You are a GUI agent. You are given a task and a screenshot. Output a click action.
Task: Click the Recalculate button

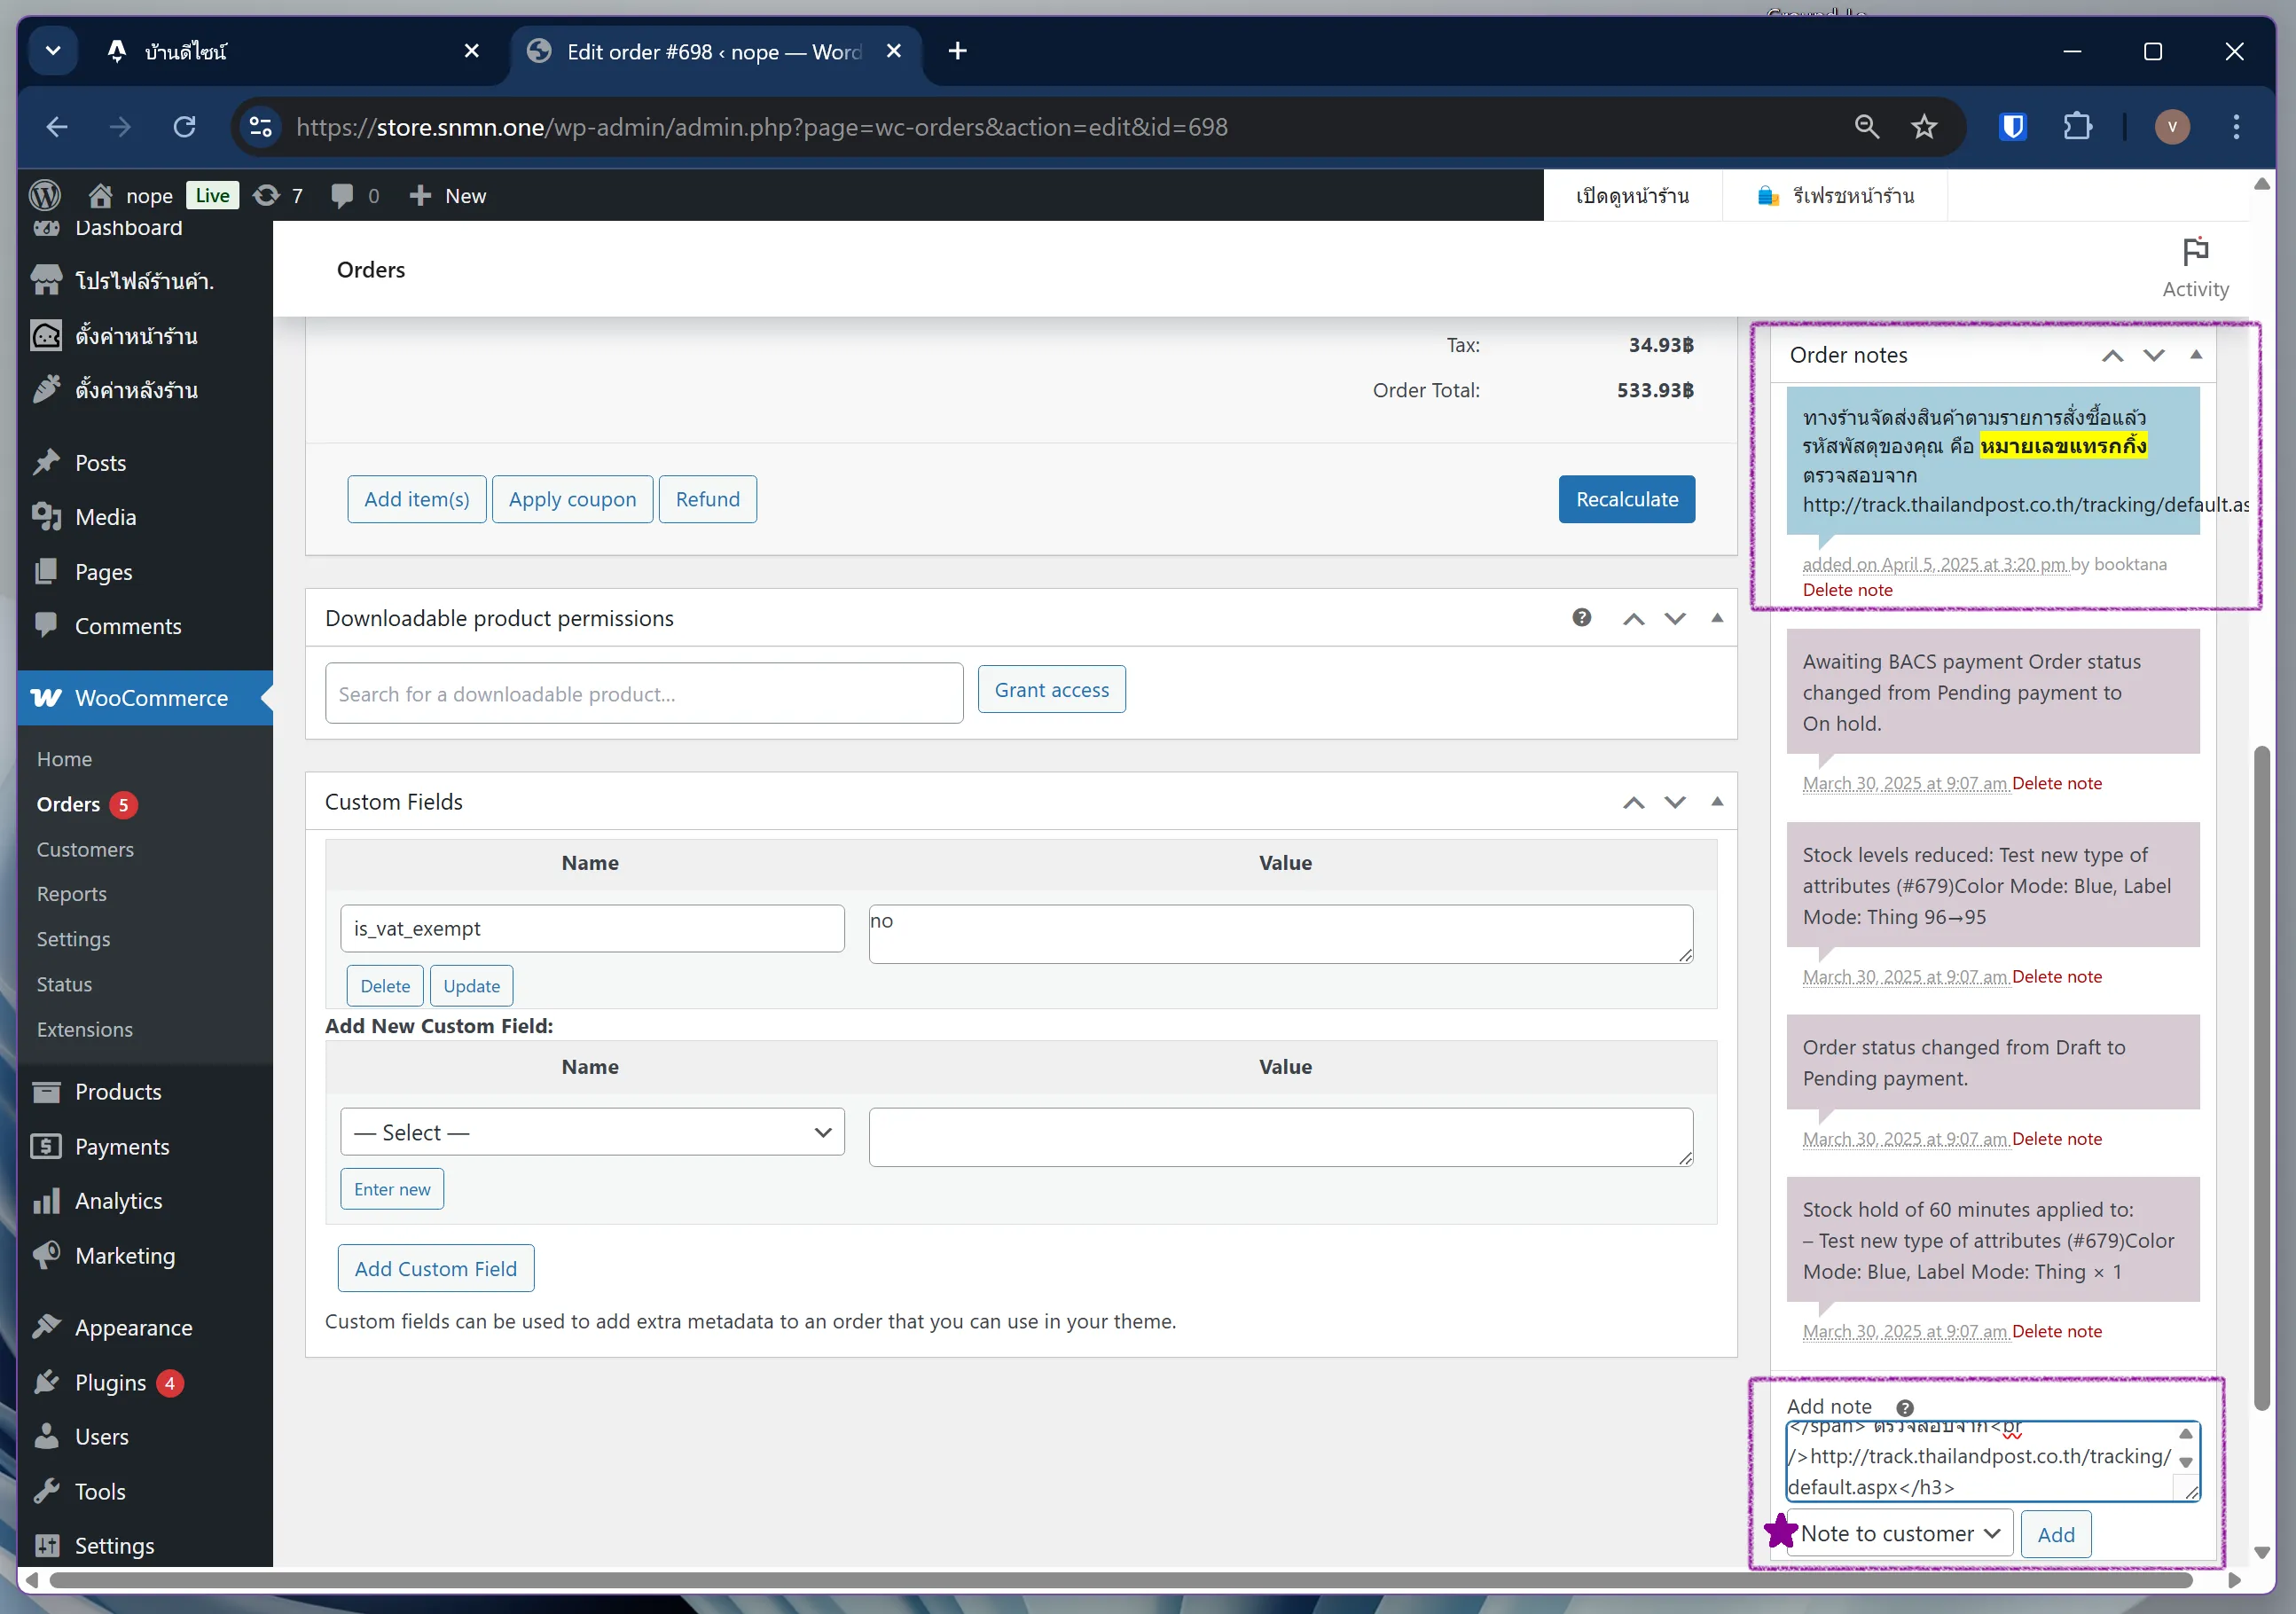pos(1626,499)
